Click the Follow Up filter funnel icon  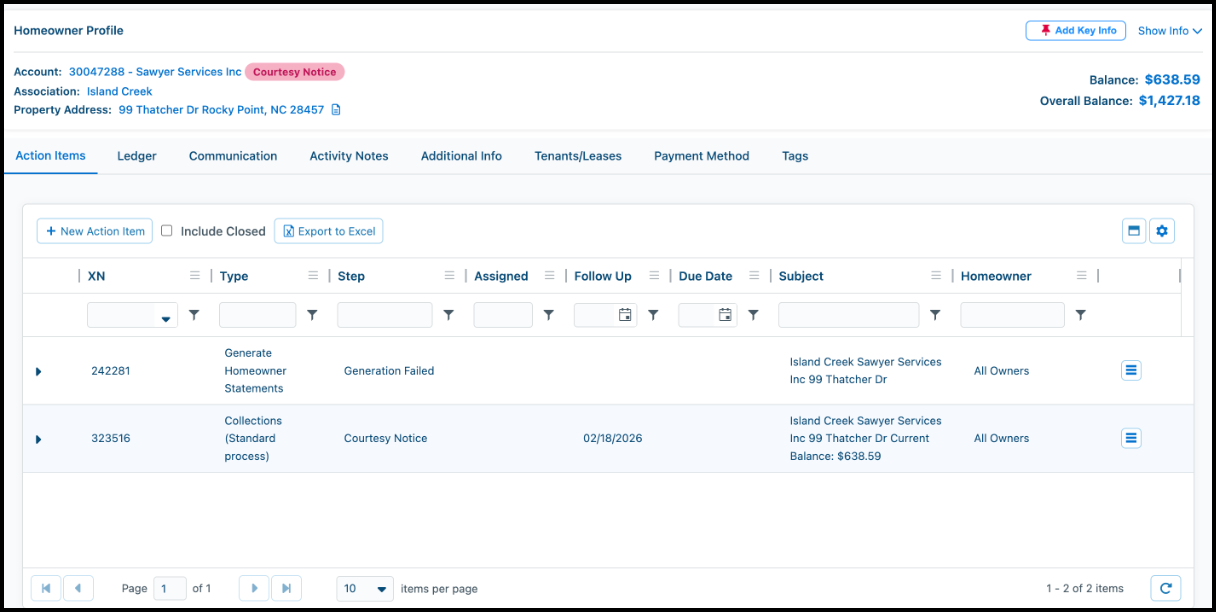click(x=653, y=315)
